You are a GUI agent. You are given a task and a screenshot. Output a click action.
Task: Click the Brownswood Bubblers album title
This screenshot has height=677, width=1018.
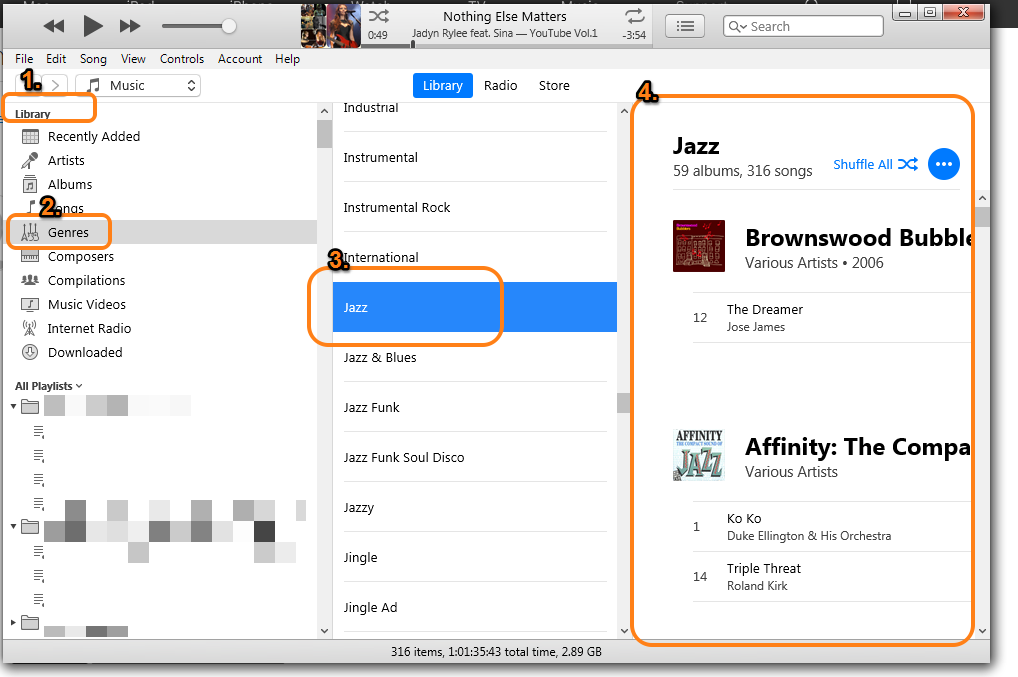(858, 238)
